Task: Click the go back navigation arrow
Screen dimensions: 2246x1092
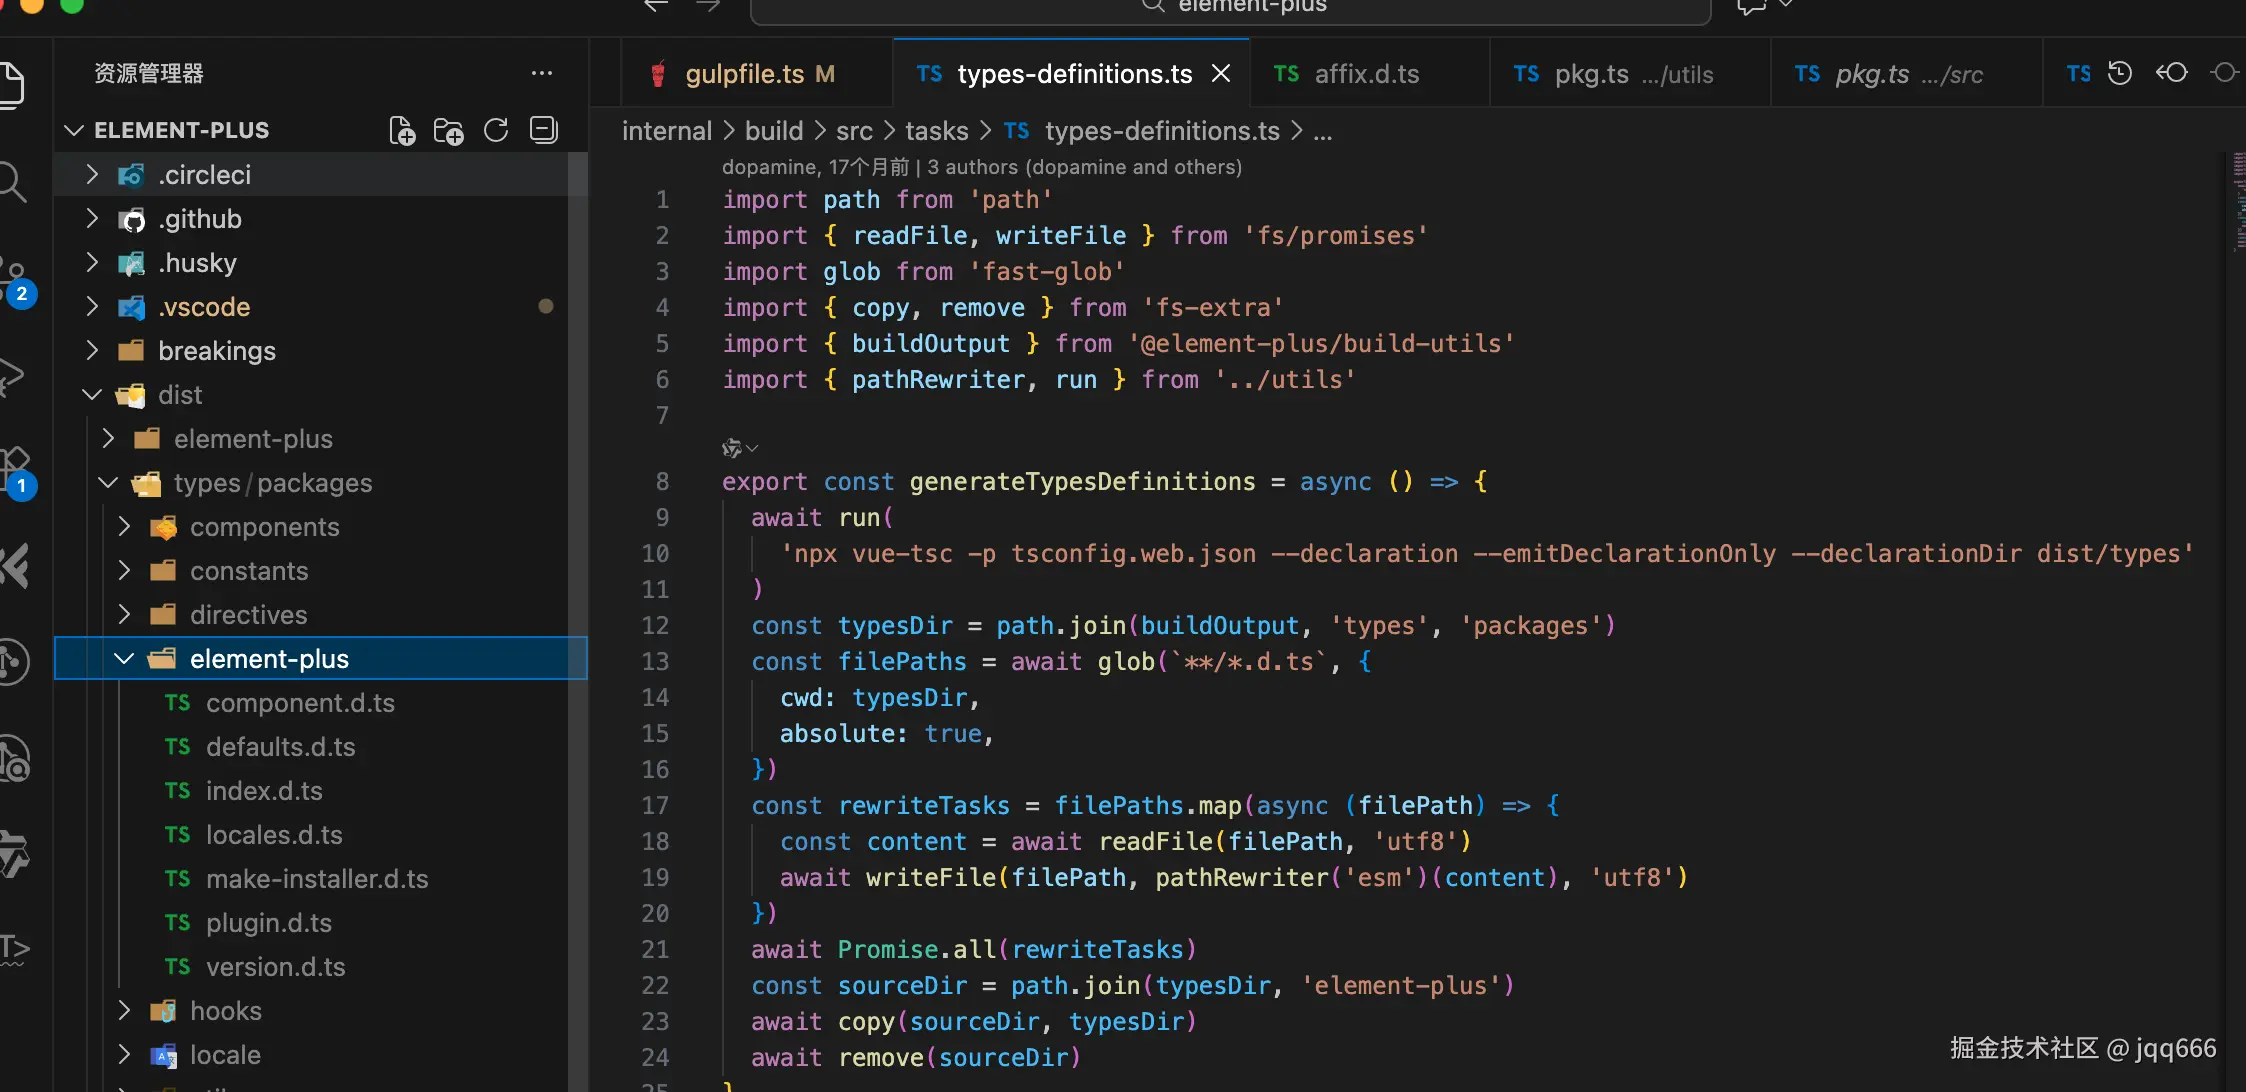Action: click(x=656, y=6)
